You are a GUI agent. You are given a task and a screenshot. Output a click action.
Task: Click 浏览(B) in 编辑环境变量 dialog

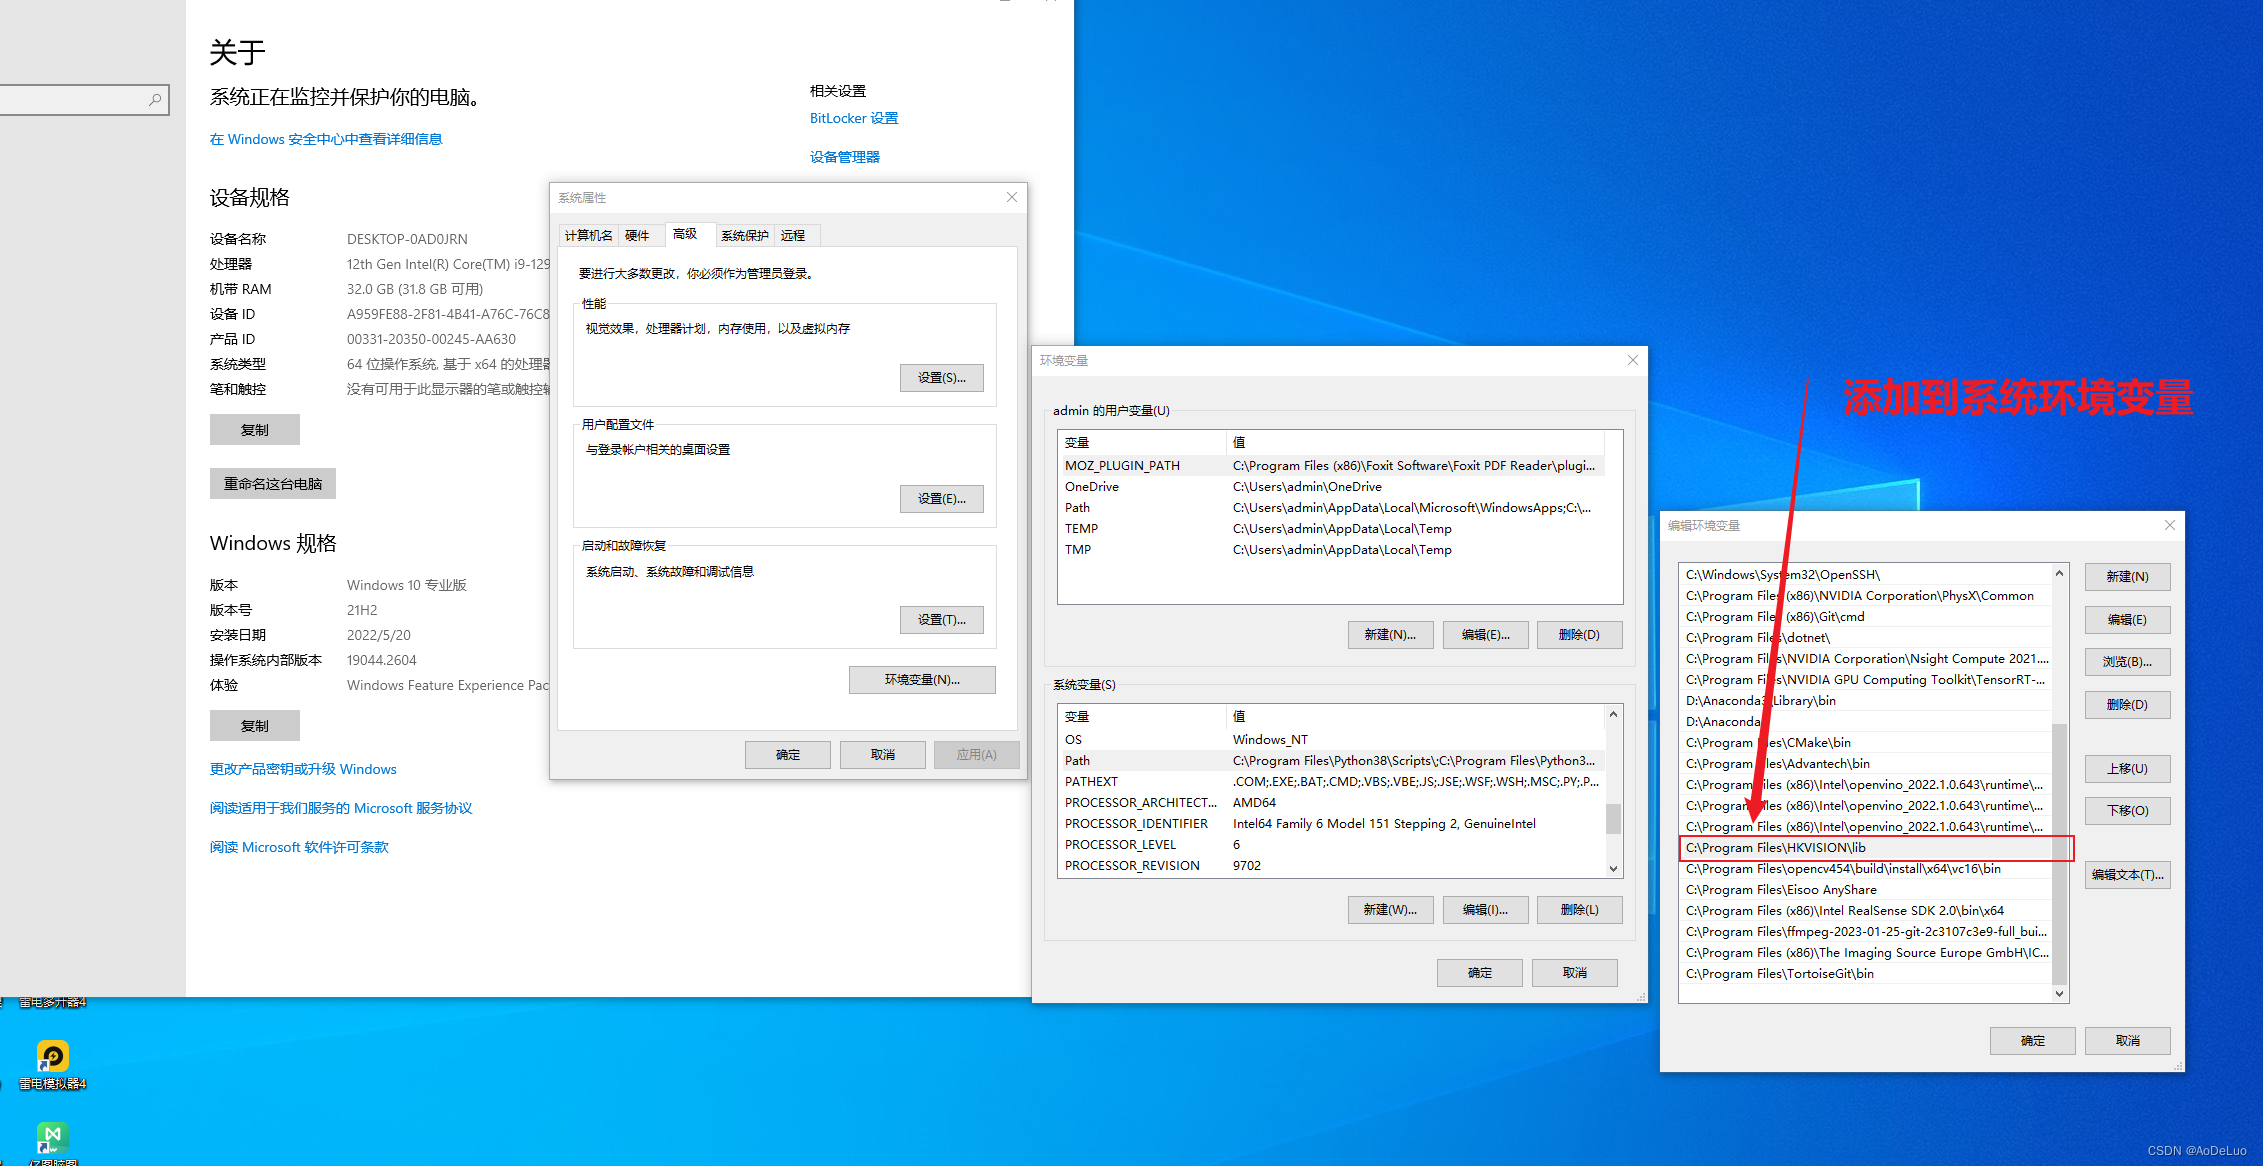pyautogui.click(x=2127, y=662)
